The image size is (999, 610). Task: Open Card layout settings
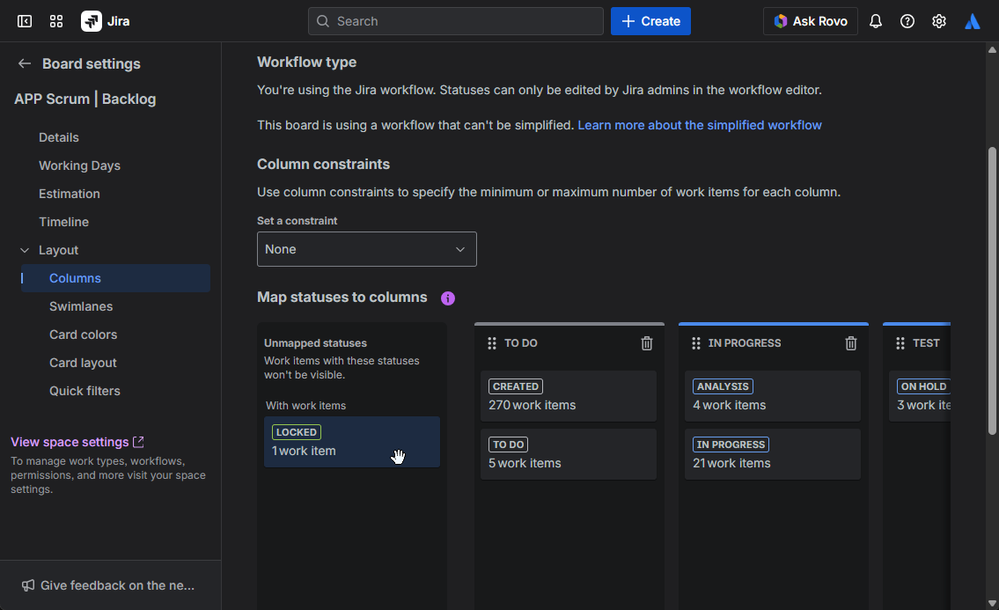click(x=83, y=363)
